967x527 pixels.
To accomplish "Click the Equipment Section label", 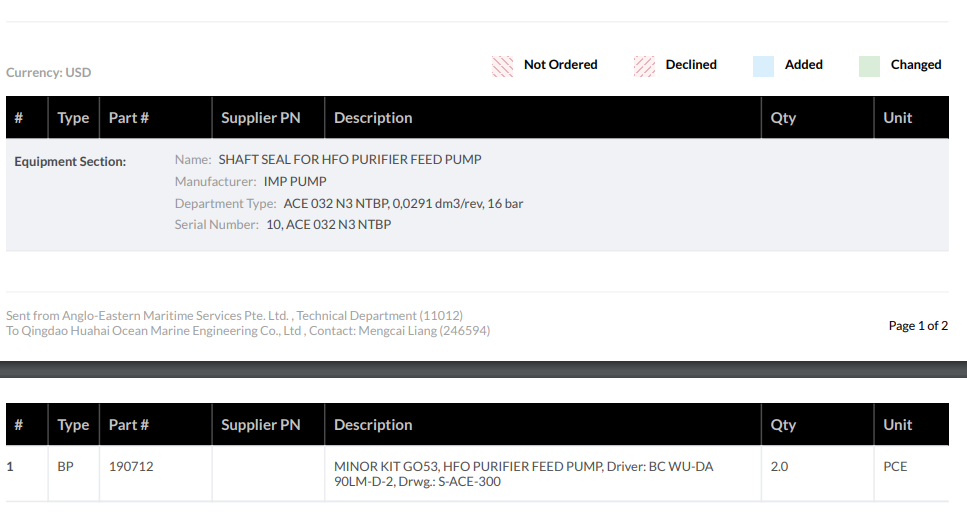I will pos(70,161).
